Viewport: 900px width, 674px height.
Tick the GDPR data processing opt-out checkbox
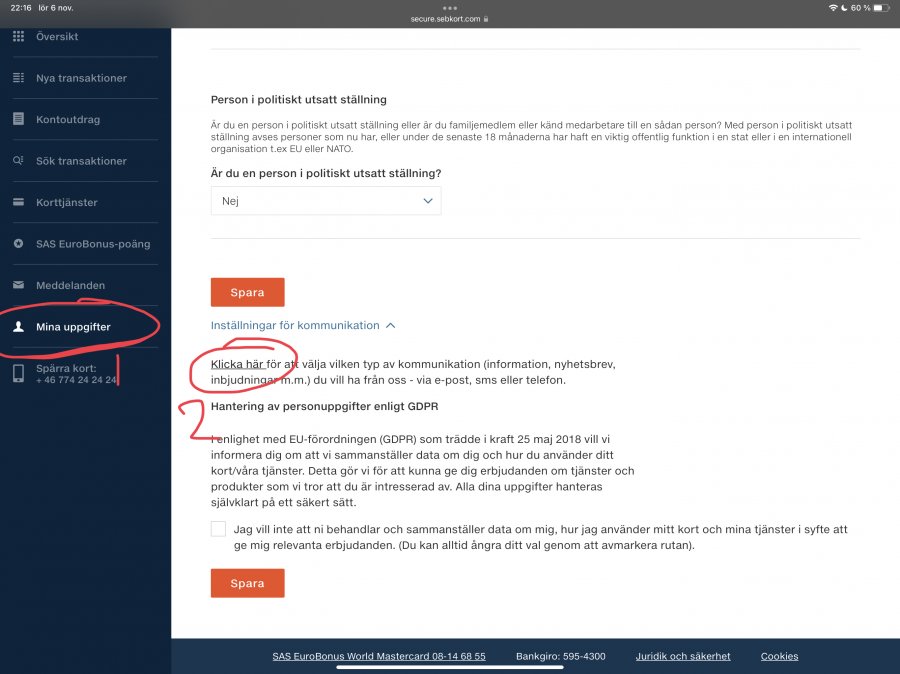[218, 529]
